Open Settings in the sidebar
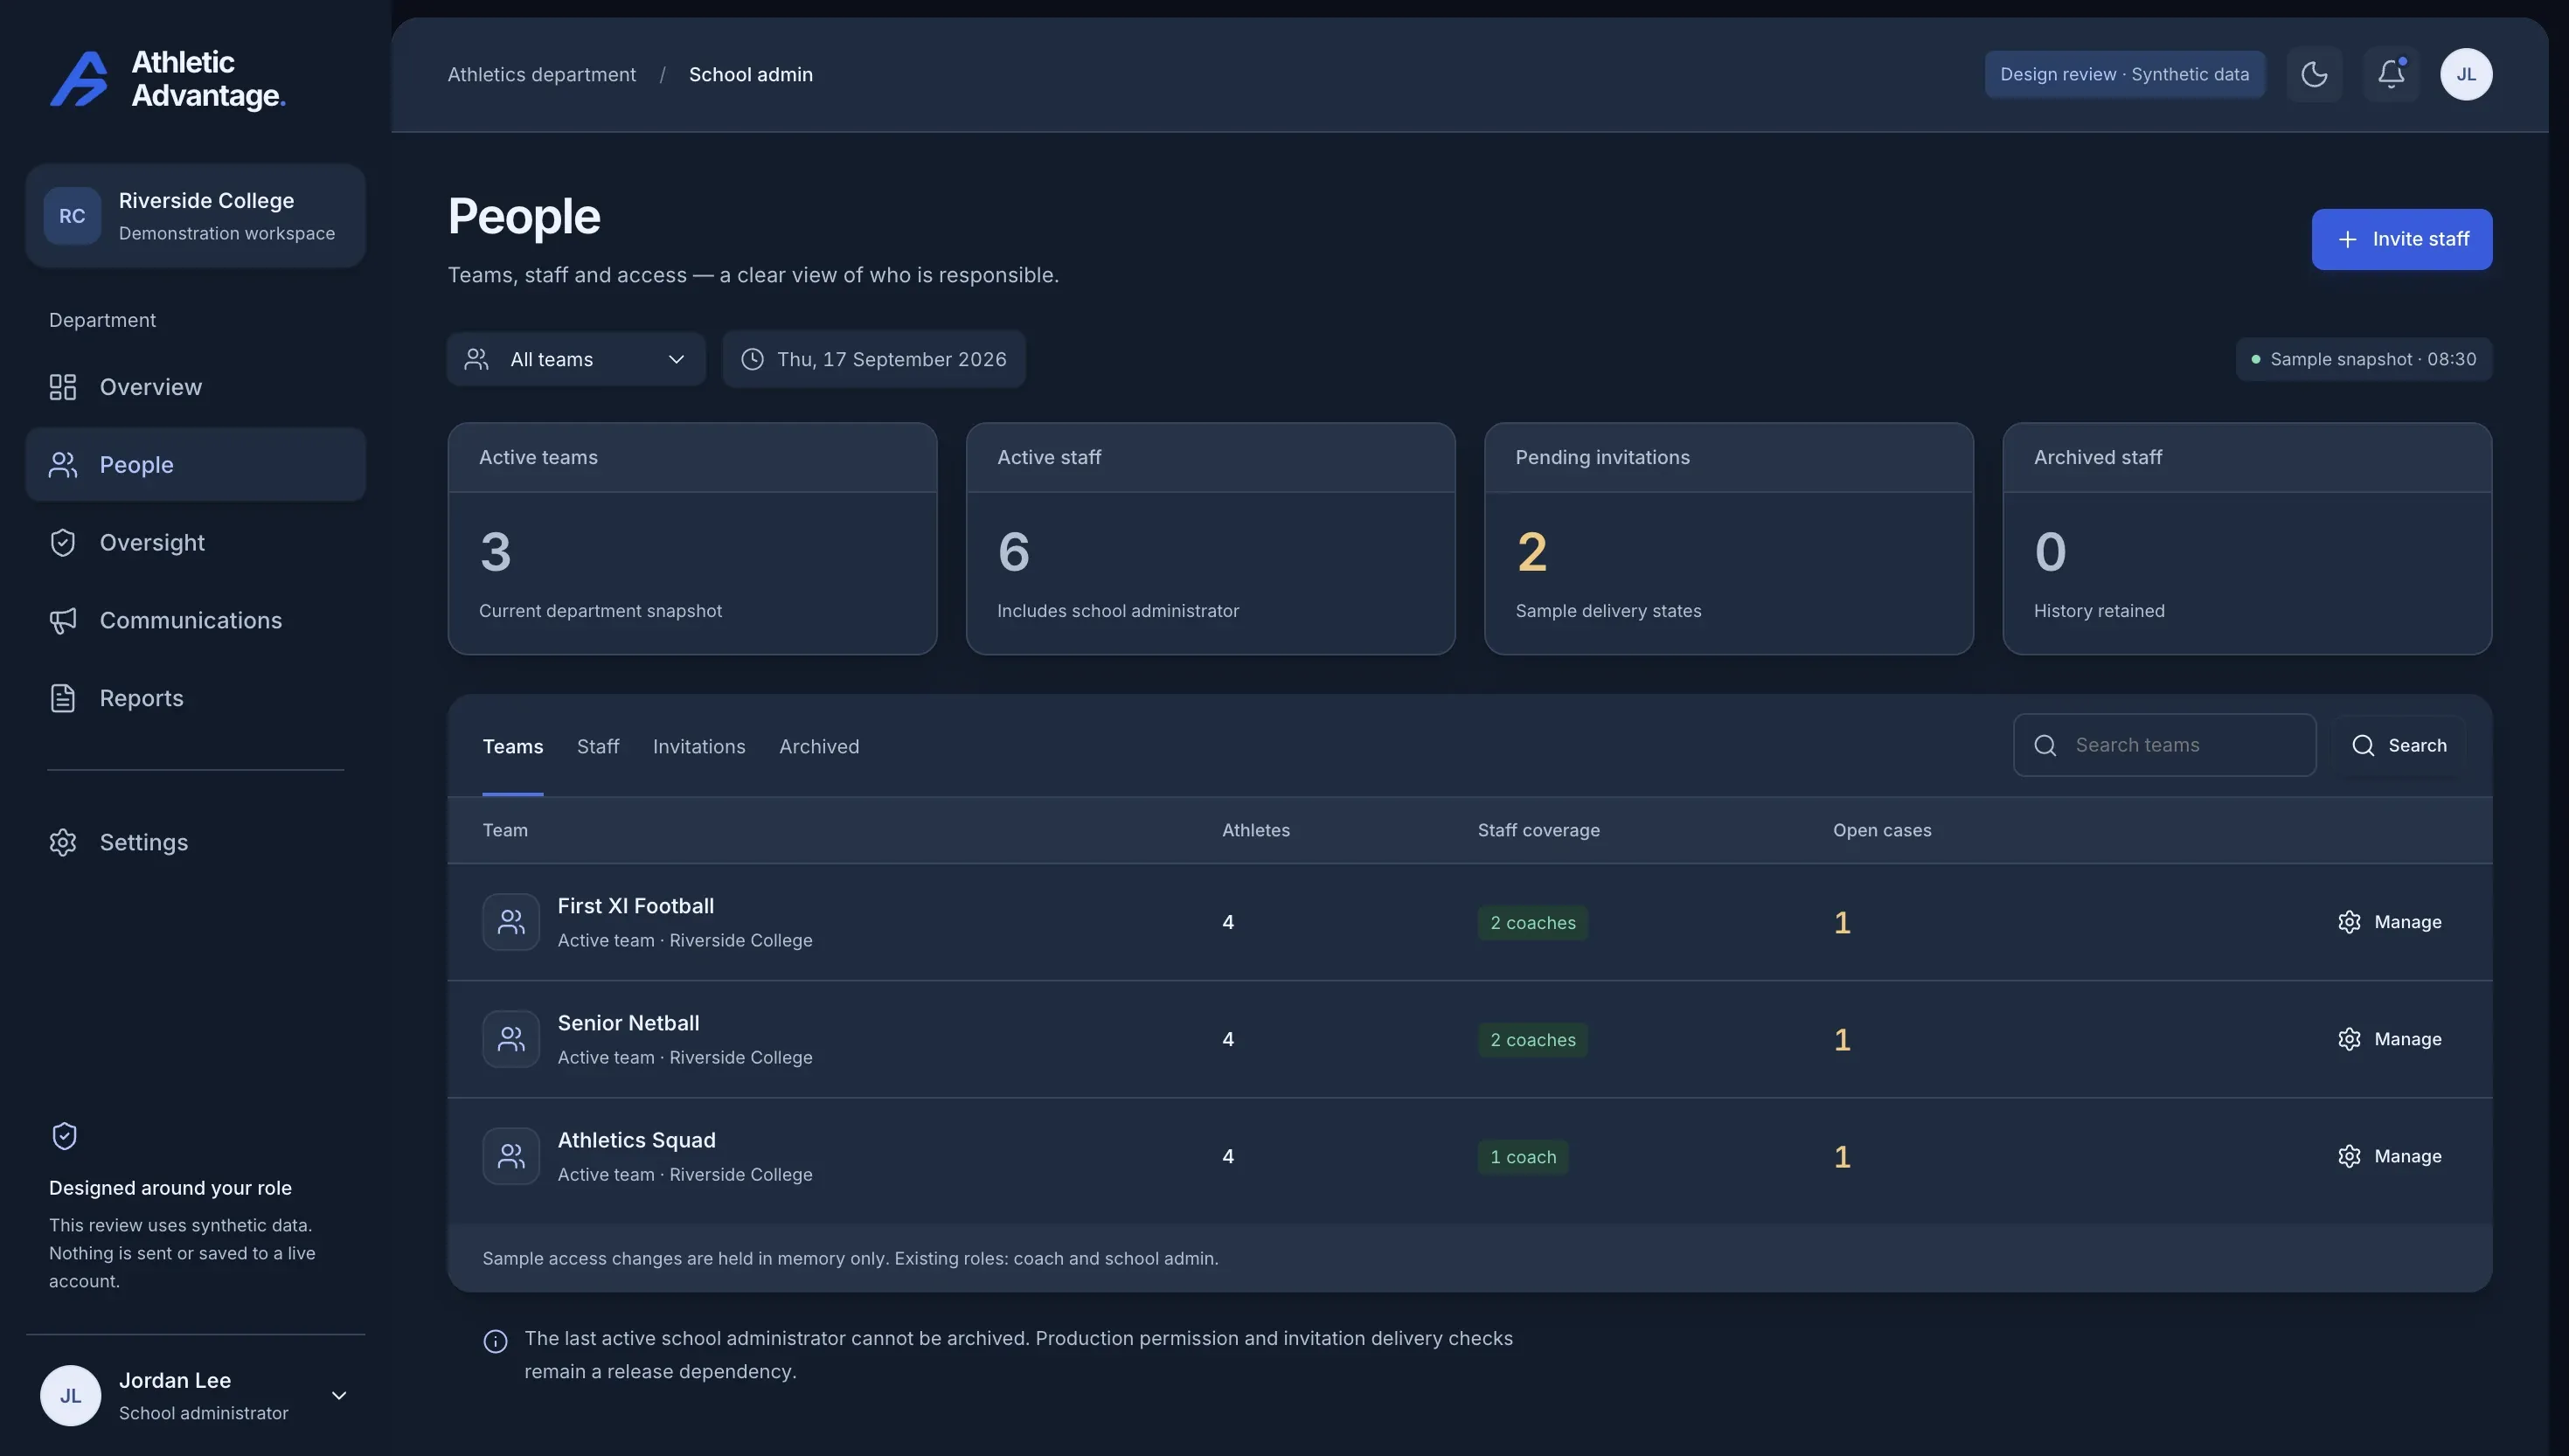 click(195, 842)
